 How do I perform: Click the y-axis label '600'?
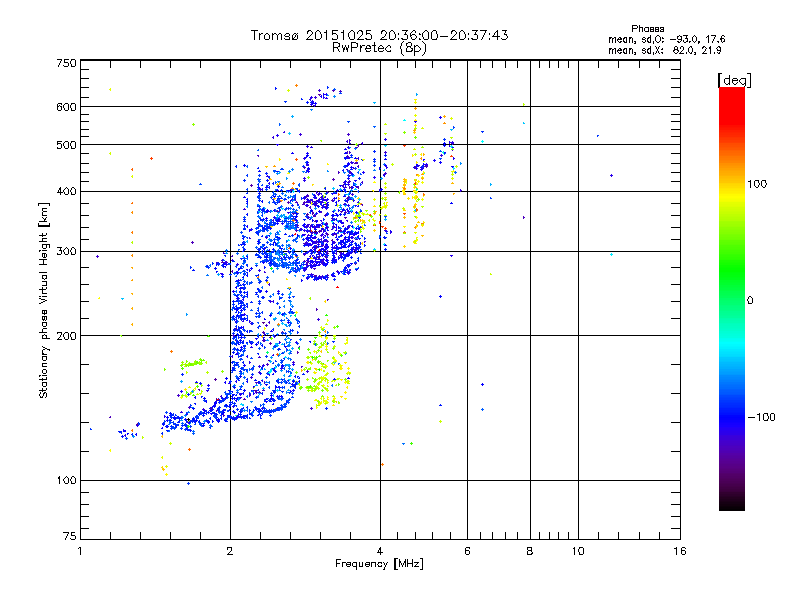[66, 107]
